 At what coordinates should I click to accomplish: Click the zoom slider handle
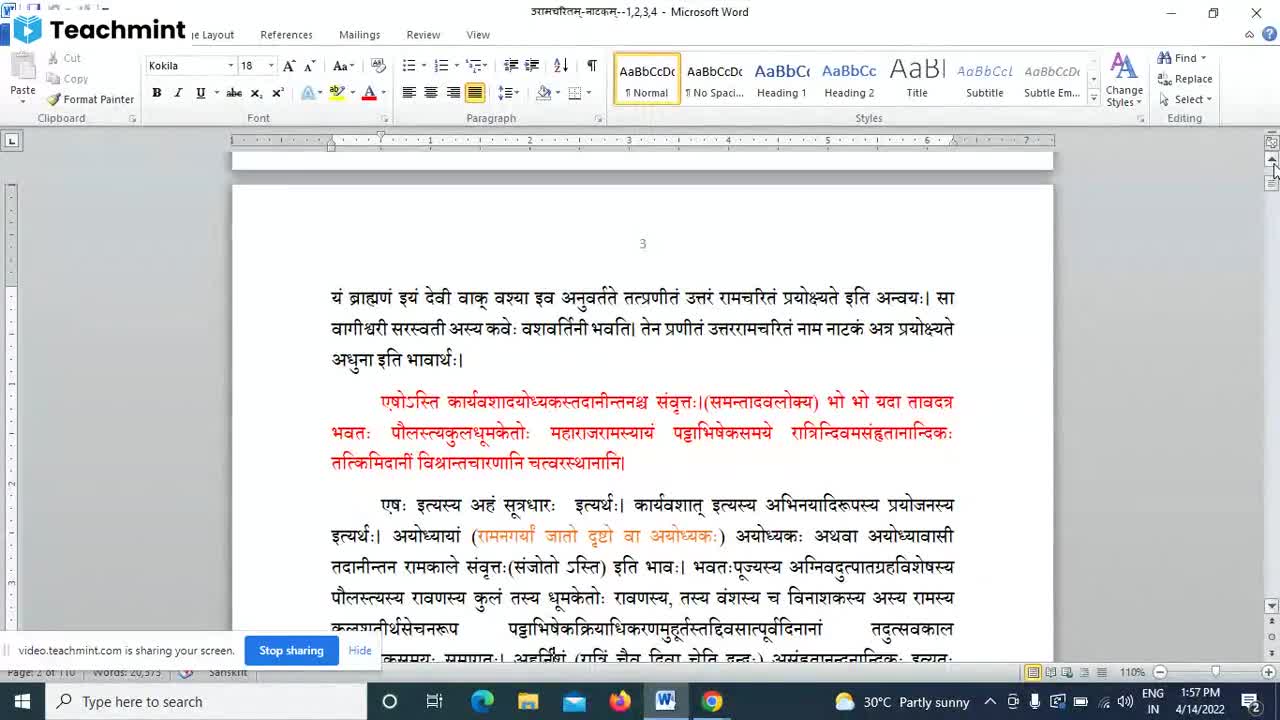[x=1216, y=672]
